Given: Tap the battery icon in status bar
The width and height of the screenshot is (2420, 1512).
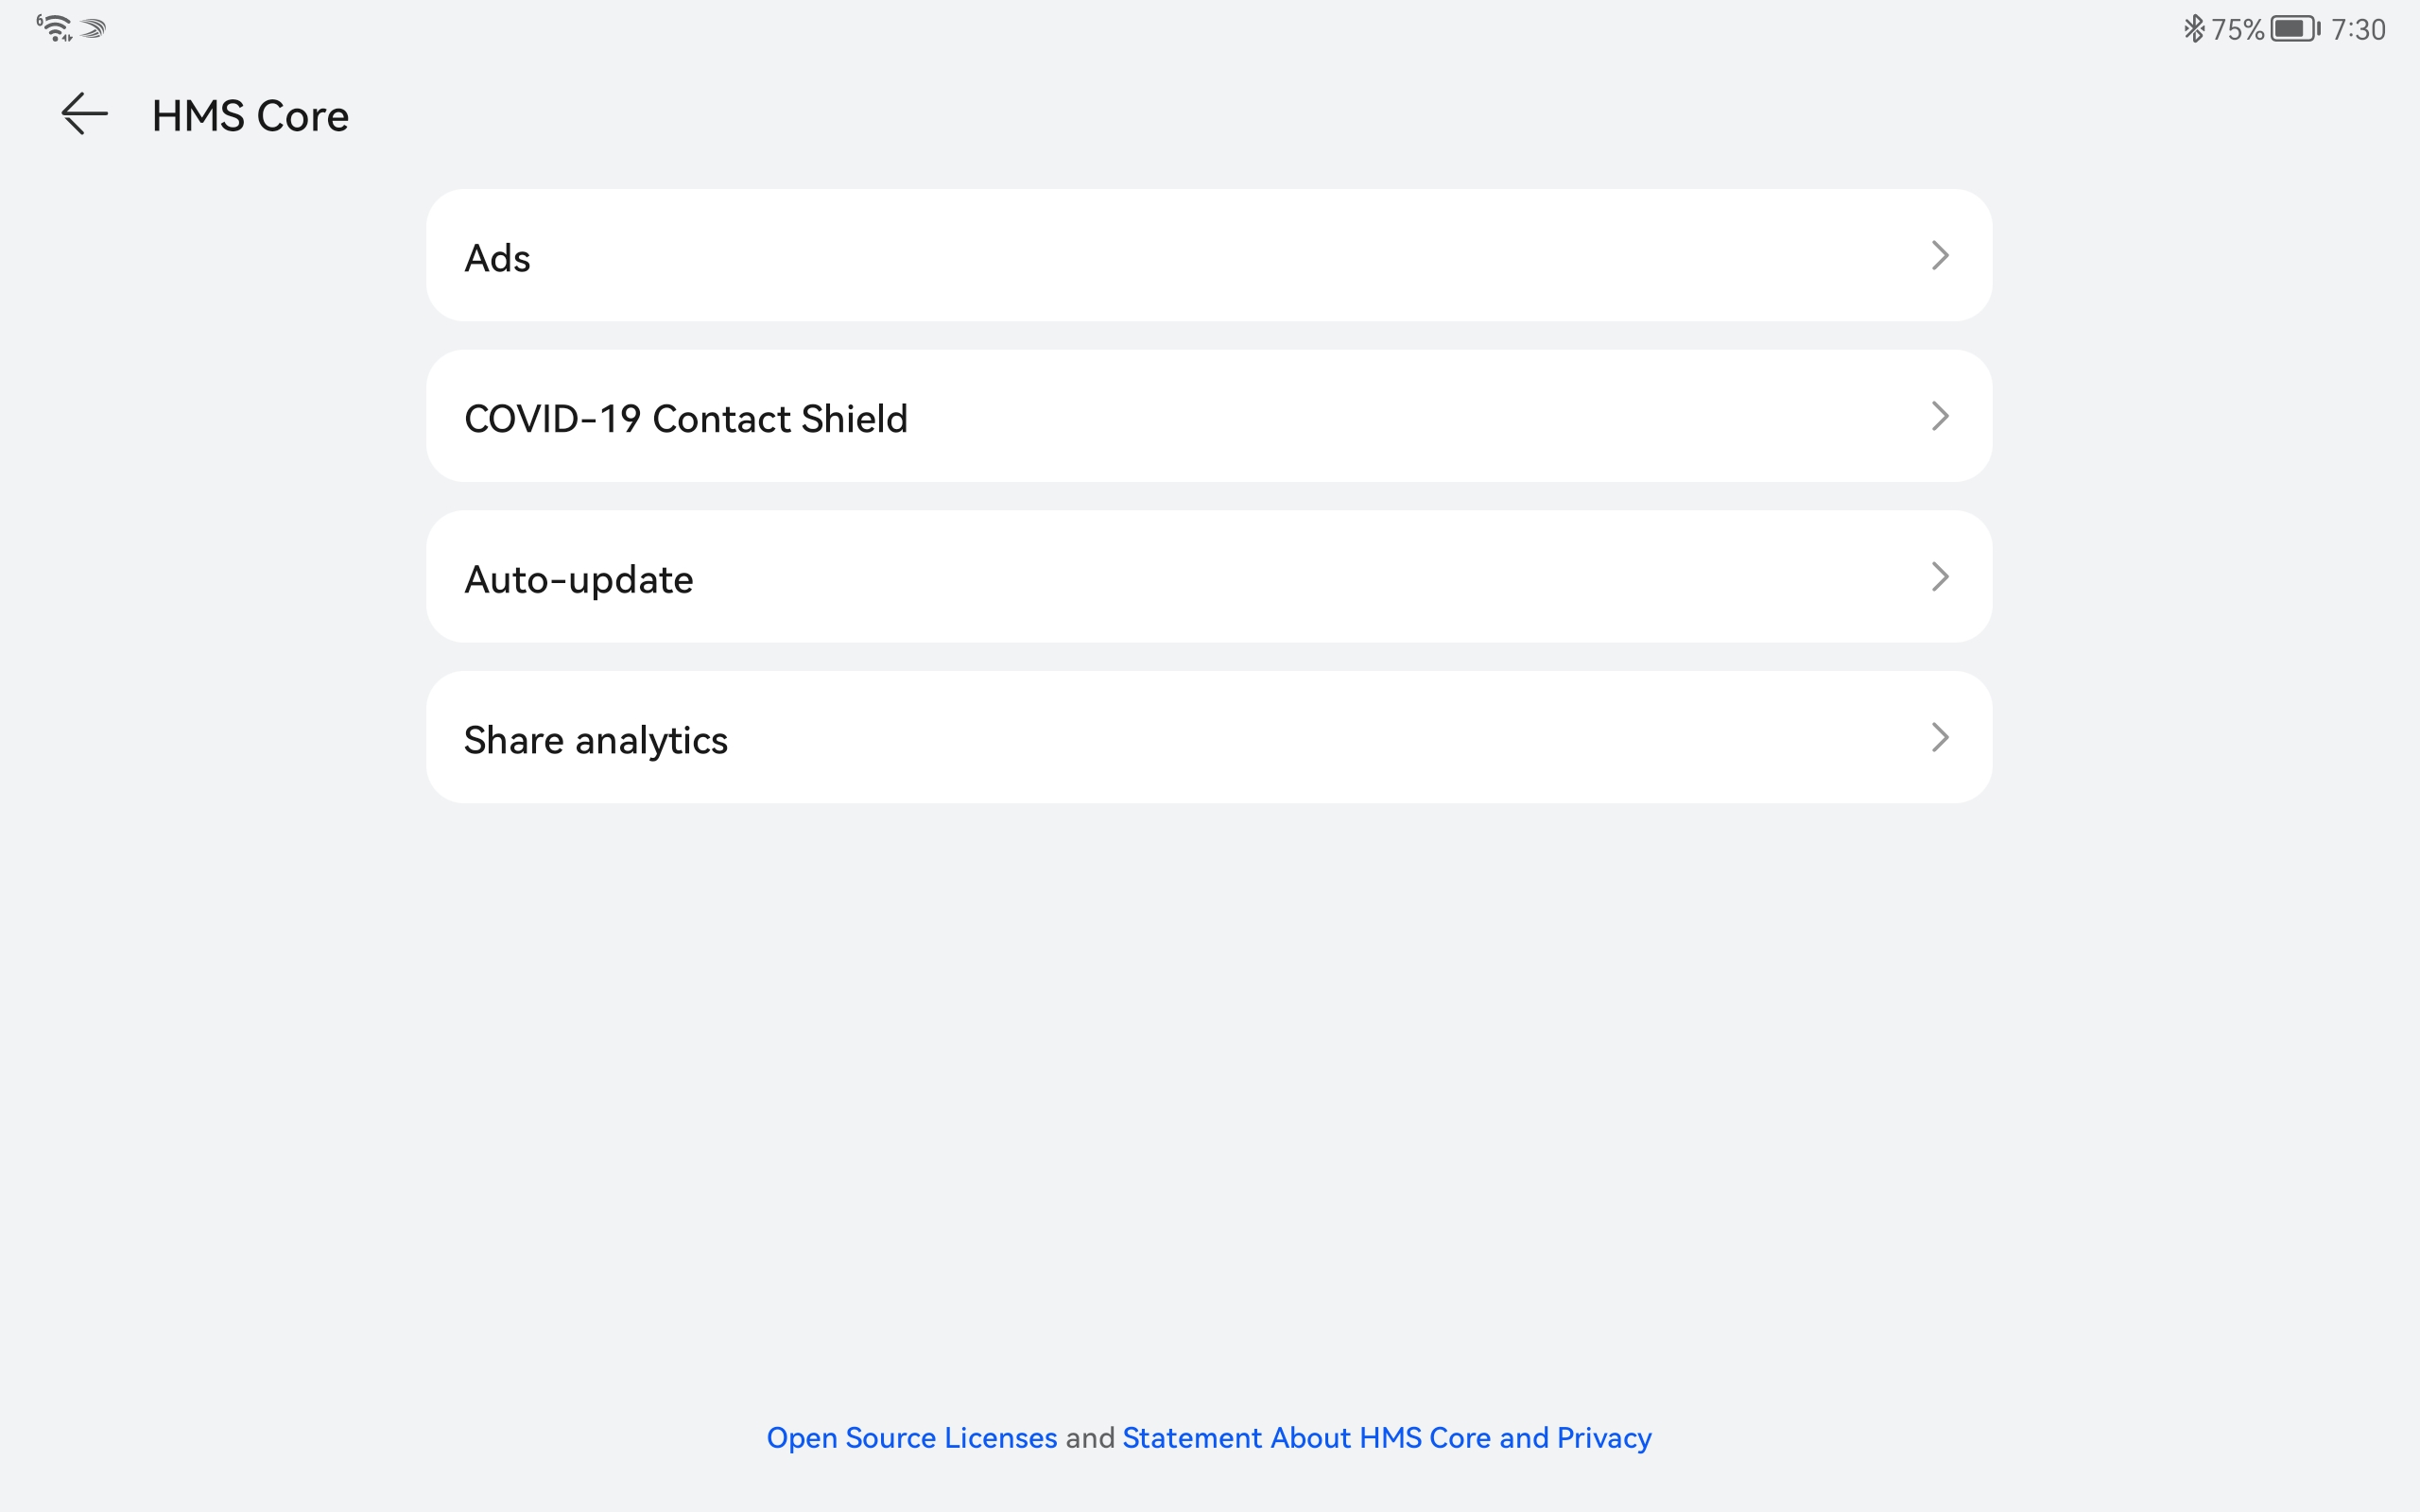Looking at the screenshot, I should pos(2295,28).
